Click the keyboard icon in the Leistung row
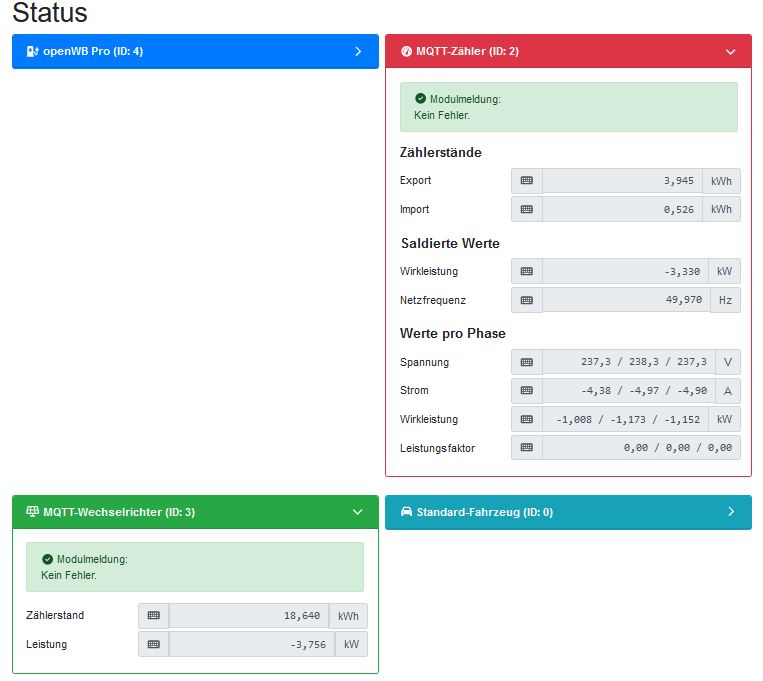Screen dimensions: 763x681 click(154, 644)
